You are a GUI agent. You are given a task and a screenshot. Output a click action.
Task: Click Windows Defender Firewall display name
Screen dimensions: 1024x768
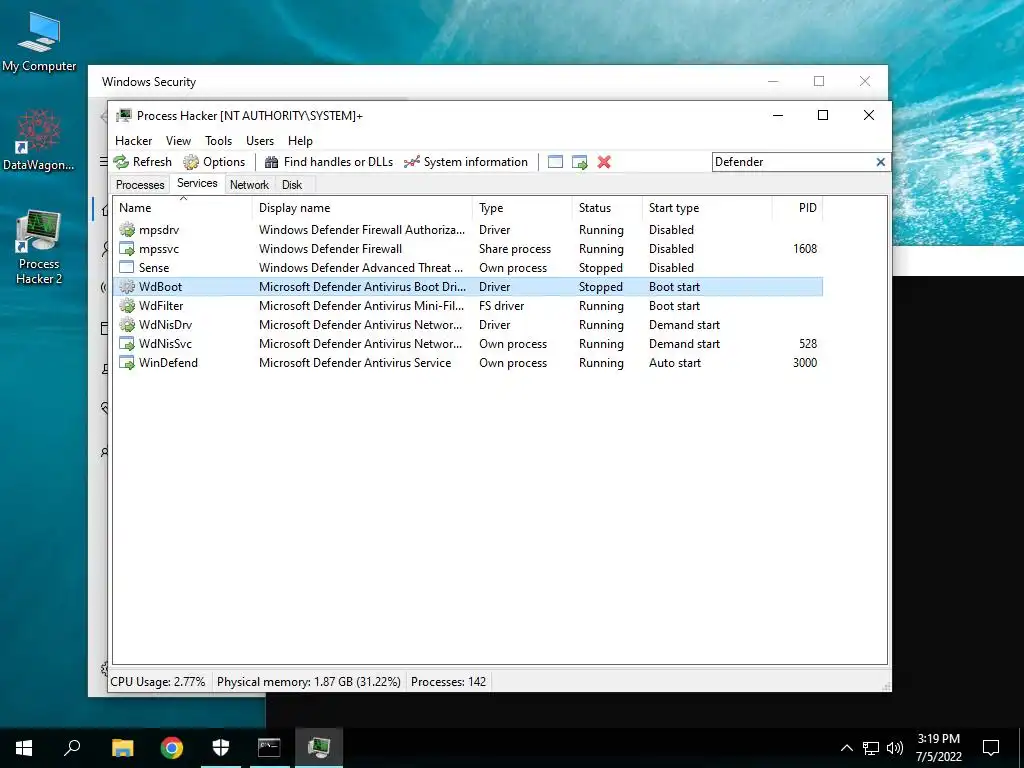pos(330,249)
